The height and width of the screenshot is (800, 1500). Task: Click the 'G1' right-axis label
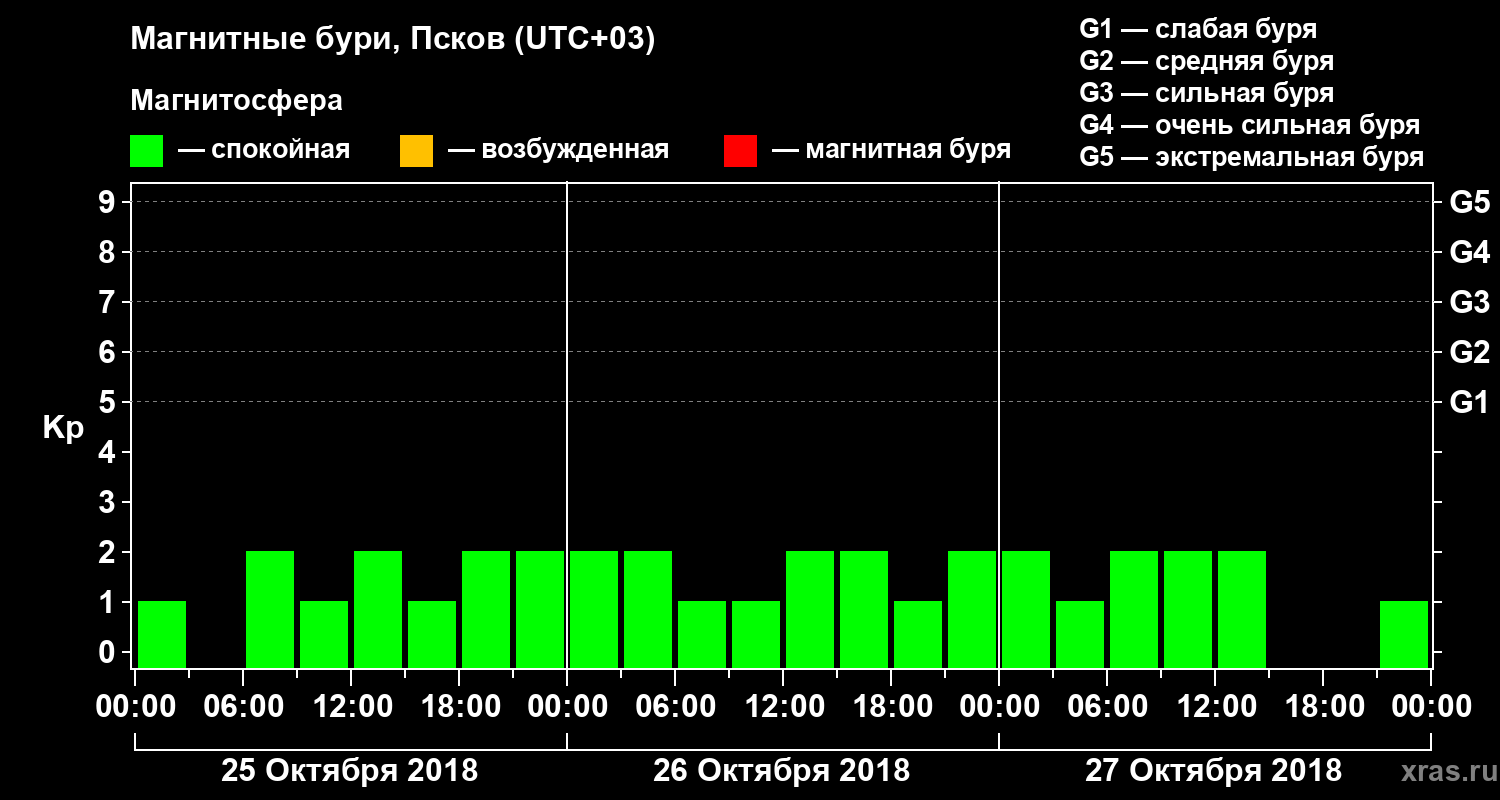(x=1469, y=402)
